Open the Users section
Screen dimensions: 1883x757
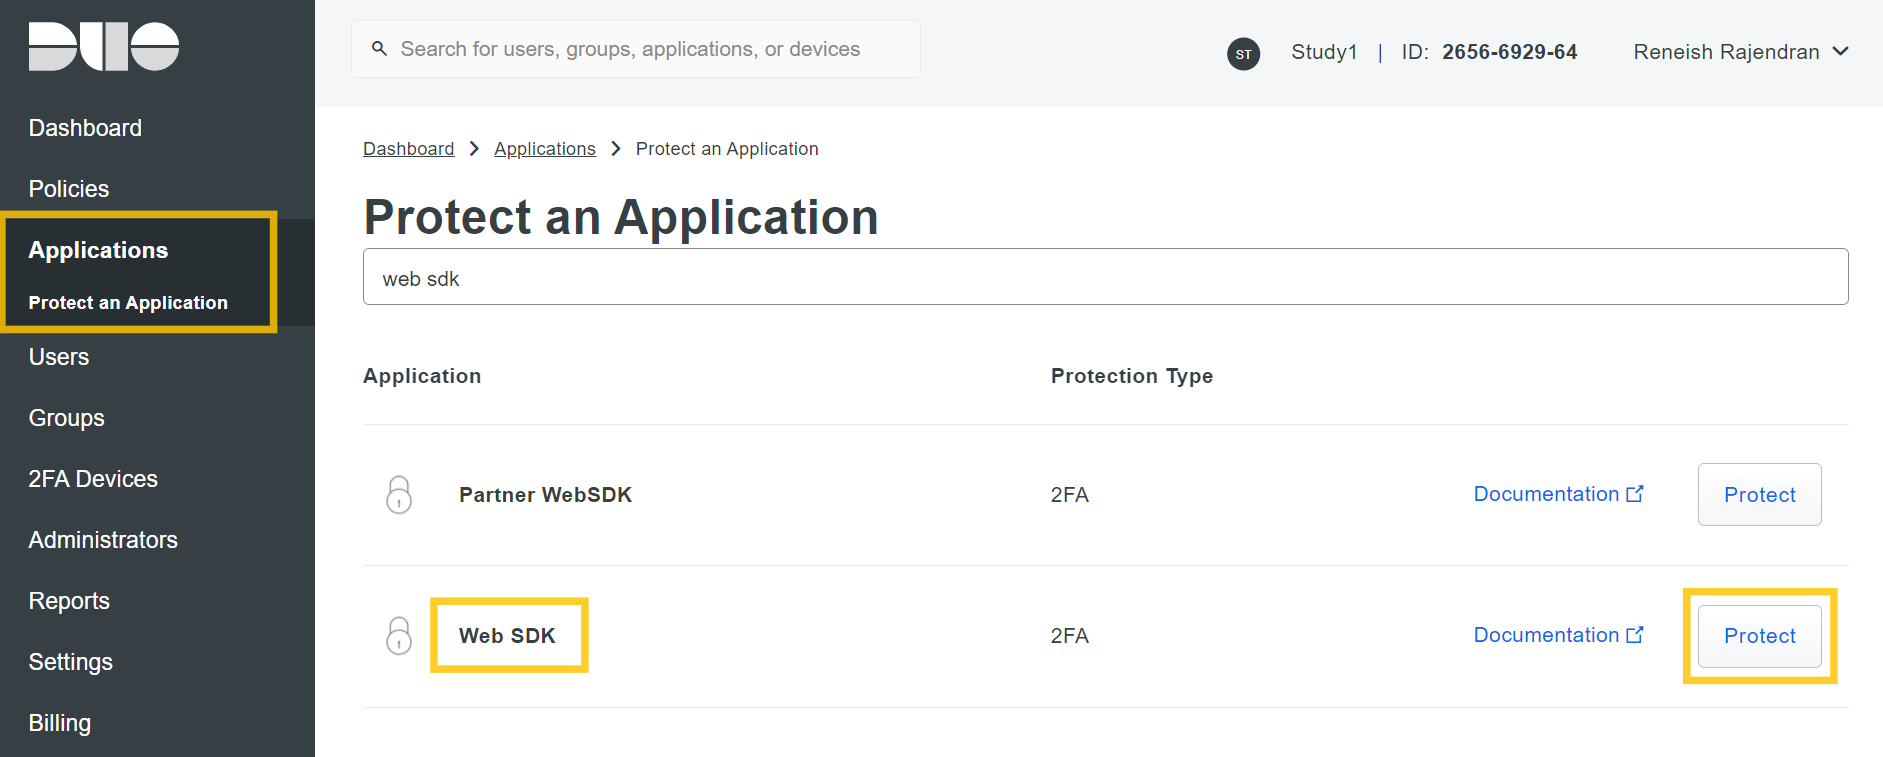59,357
